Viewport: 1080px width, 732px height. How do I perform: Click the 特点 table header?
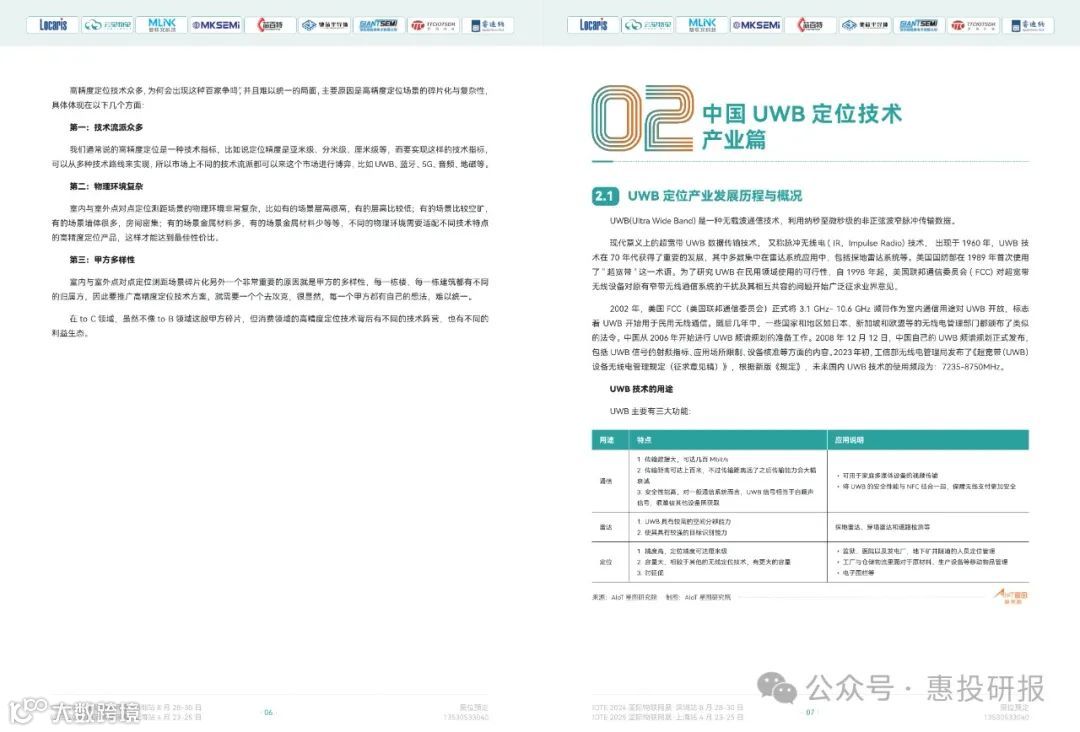(x=644, y=440)
